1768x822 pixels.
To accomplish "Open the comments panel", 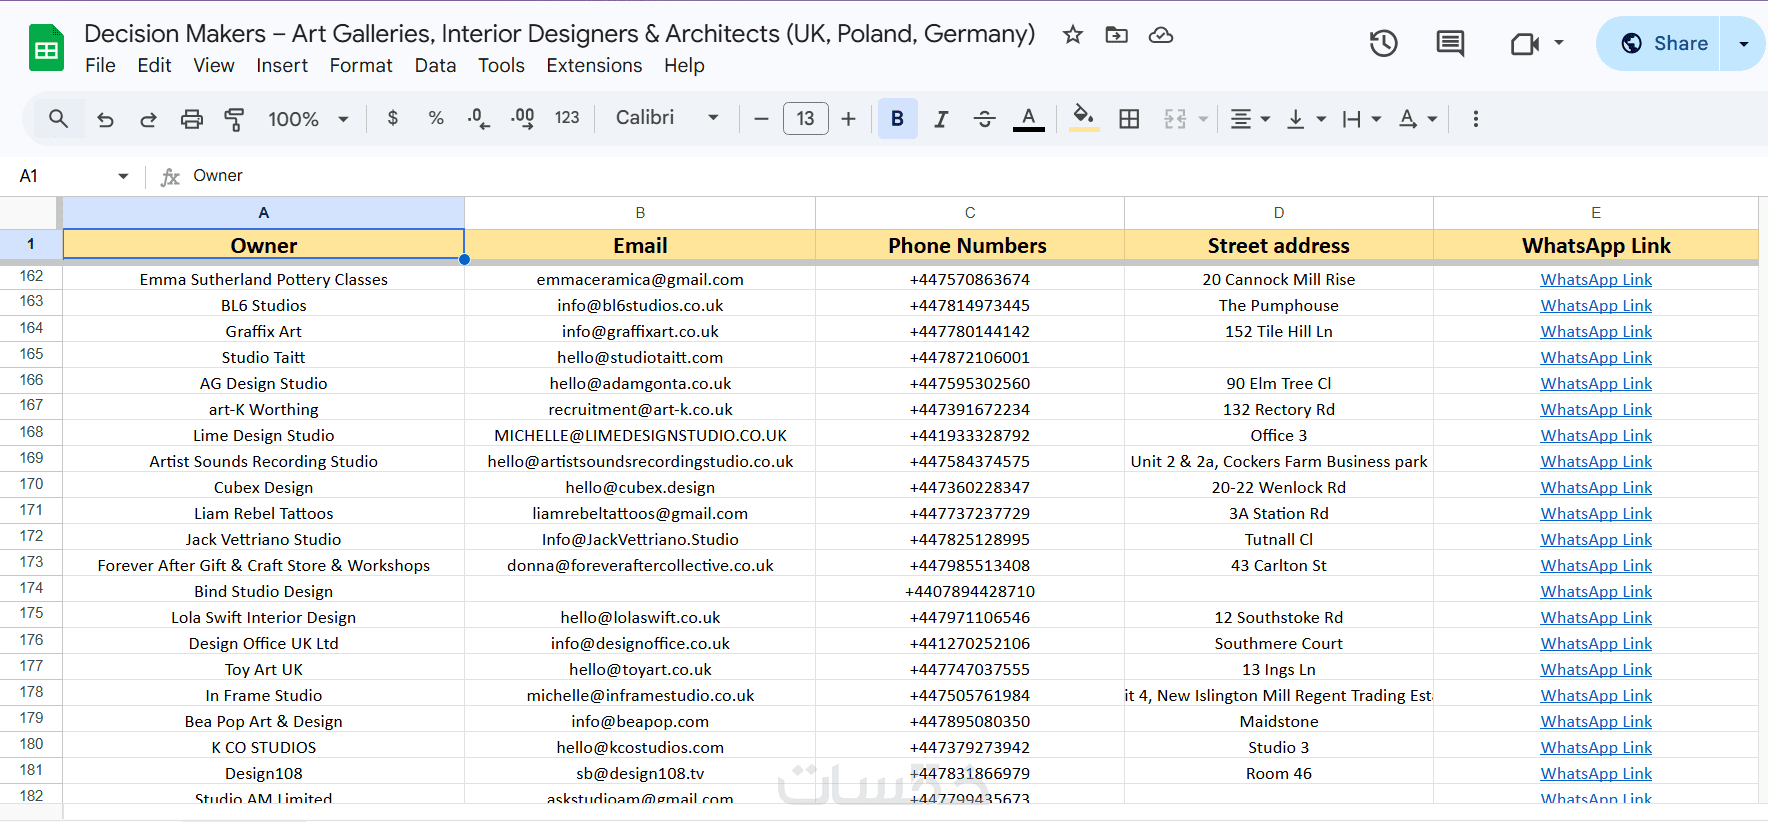I will [1450, 43].
